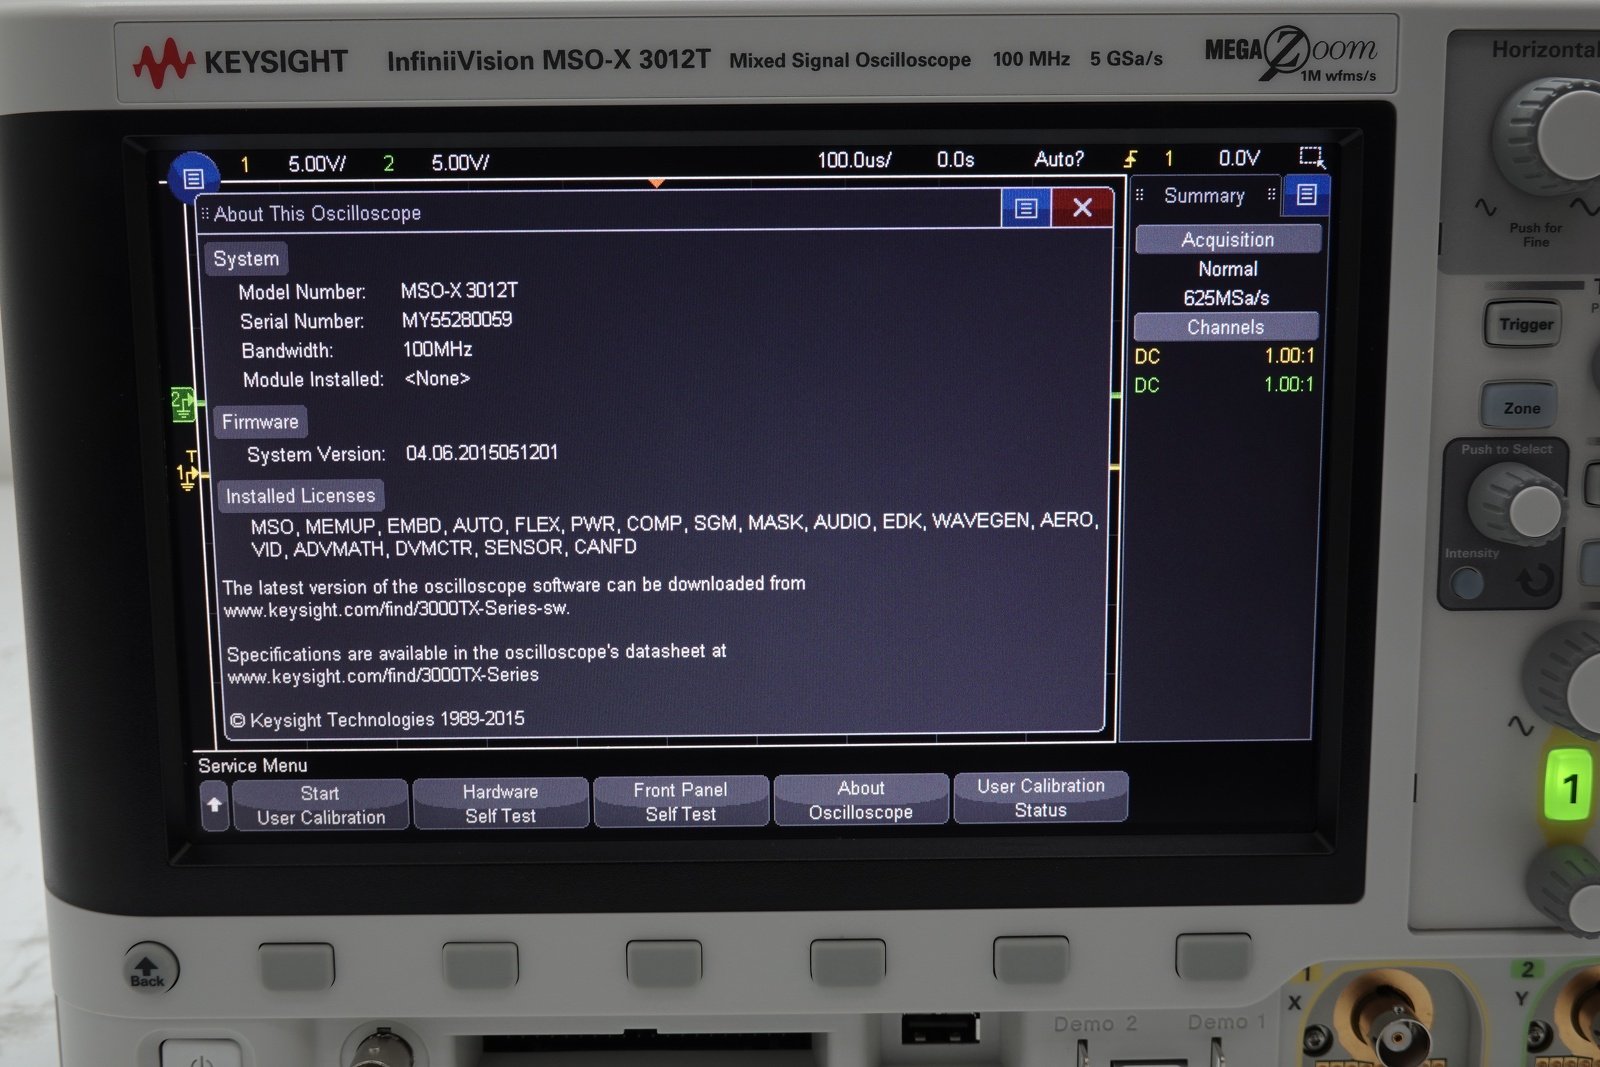Open the blue main menu icon
This screenshot has width=1600, height=1067.
click(194, 178)
